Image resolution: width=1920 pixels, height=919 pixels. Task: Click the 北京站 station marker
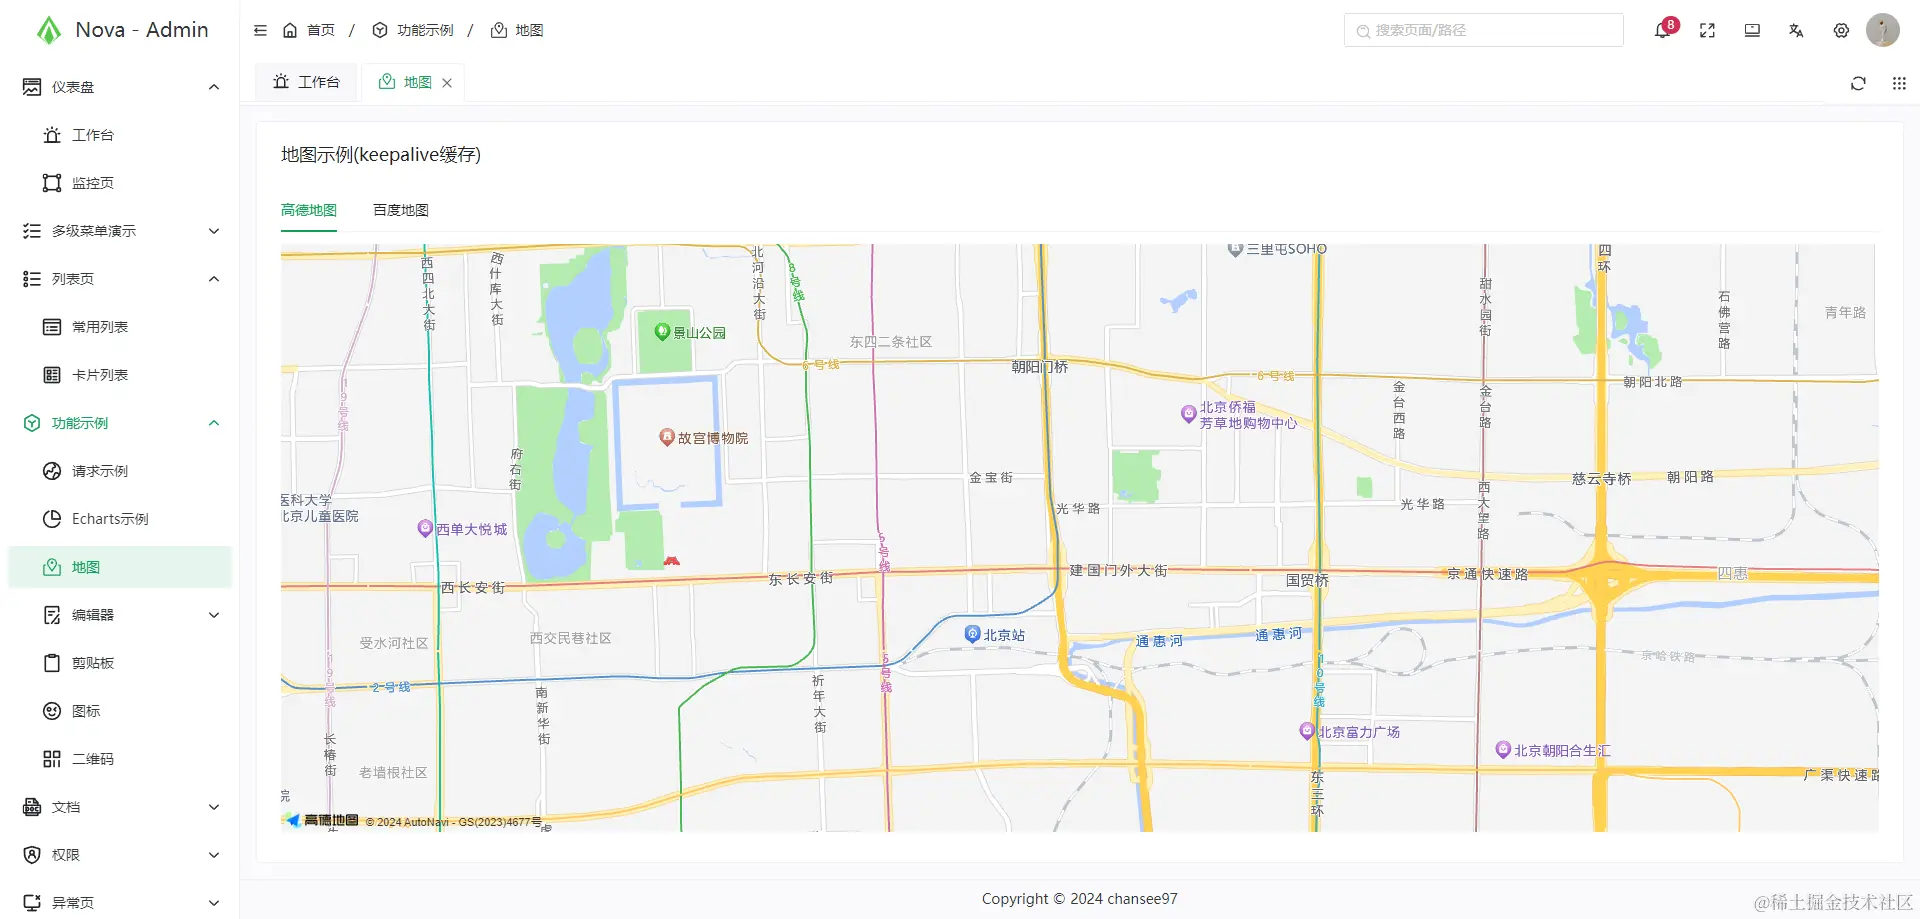972,634
